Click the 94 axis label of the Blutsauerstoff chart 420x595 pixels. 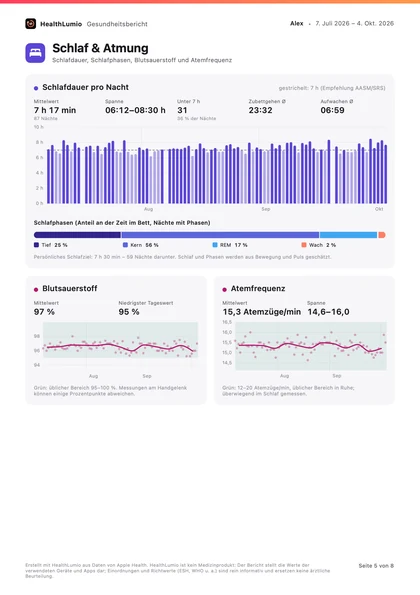pyautogui.click(x=37, y=365)
